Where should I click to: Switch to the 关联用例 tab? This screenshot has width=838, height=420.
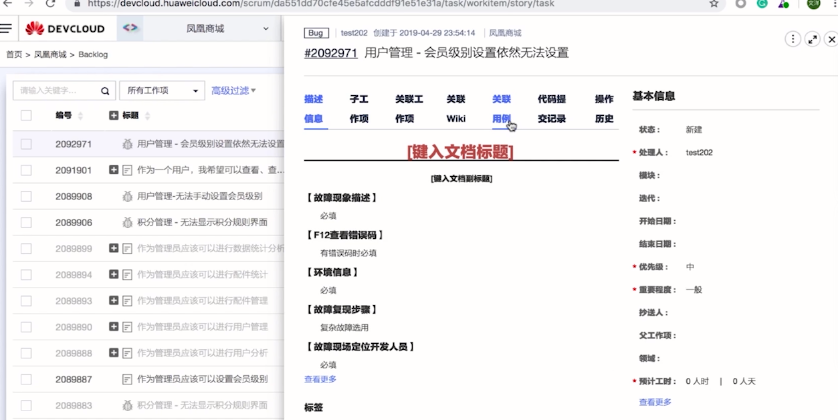tap(502, 109)
